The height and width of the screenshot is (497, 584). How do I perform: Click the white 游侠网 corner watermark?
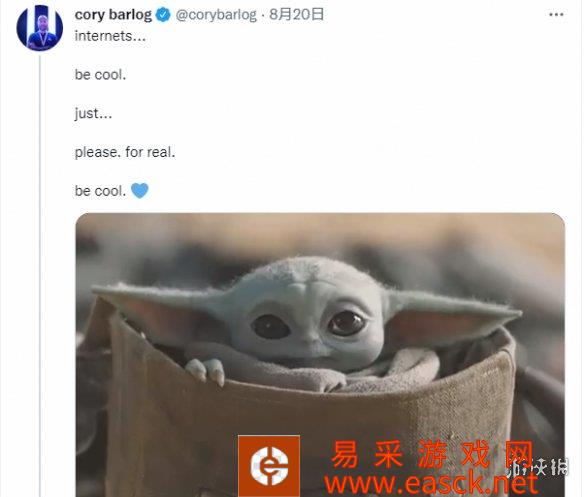539,467
